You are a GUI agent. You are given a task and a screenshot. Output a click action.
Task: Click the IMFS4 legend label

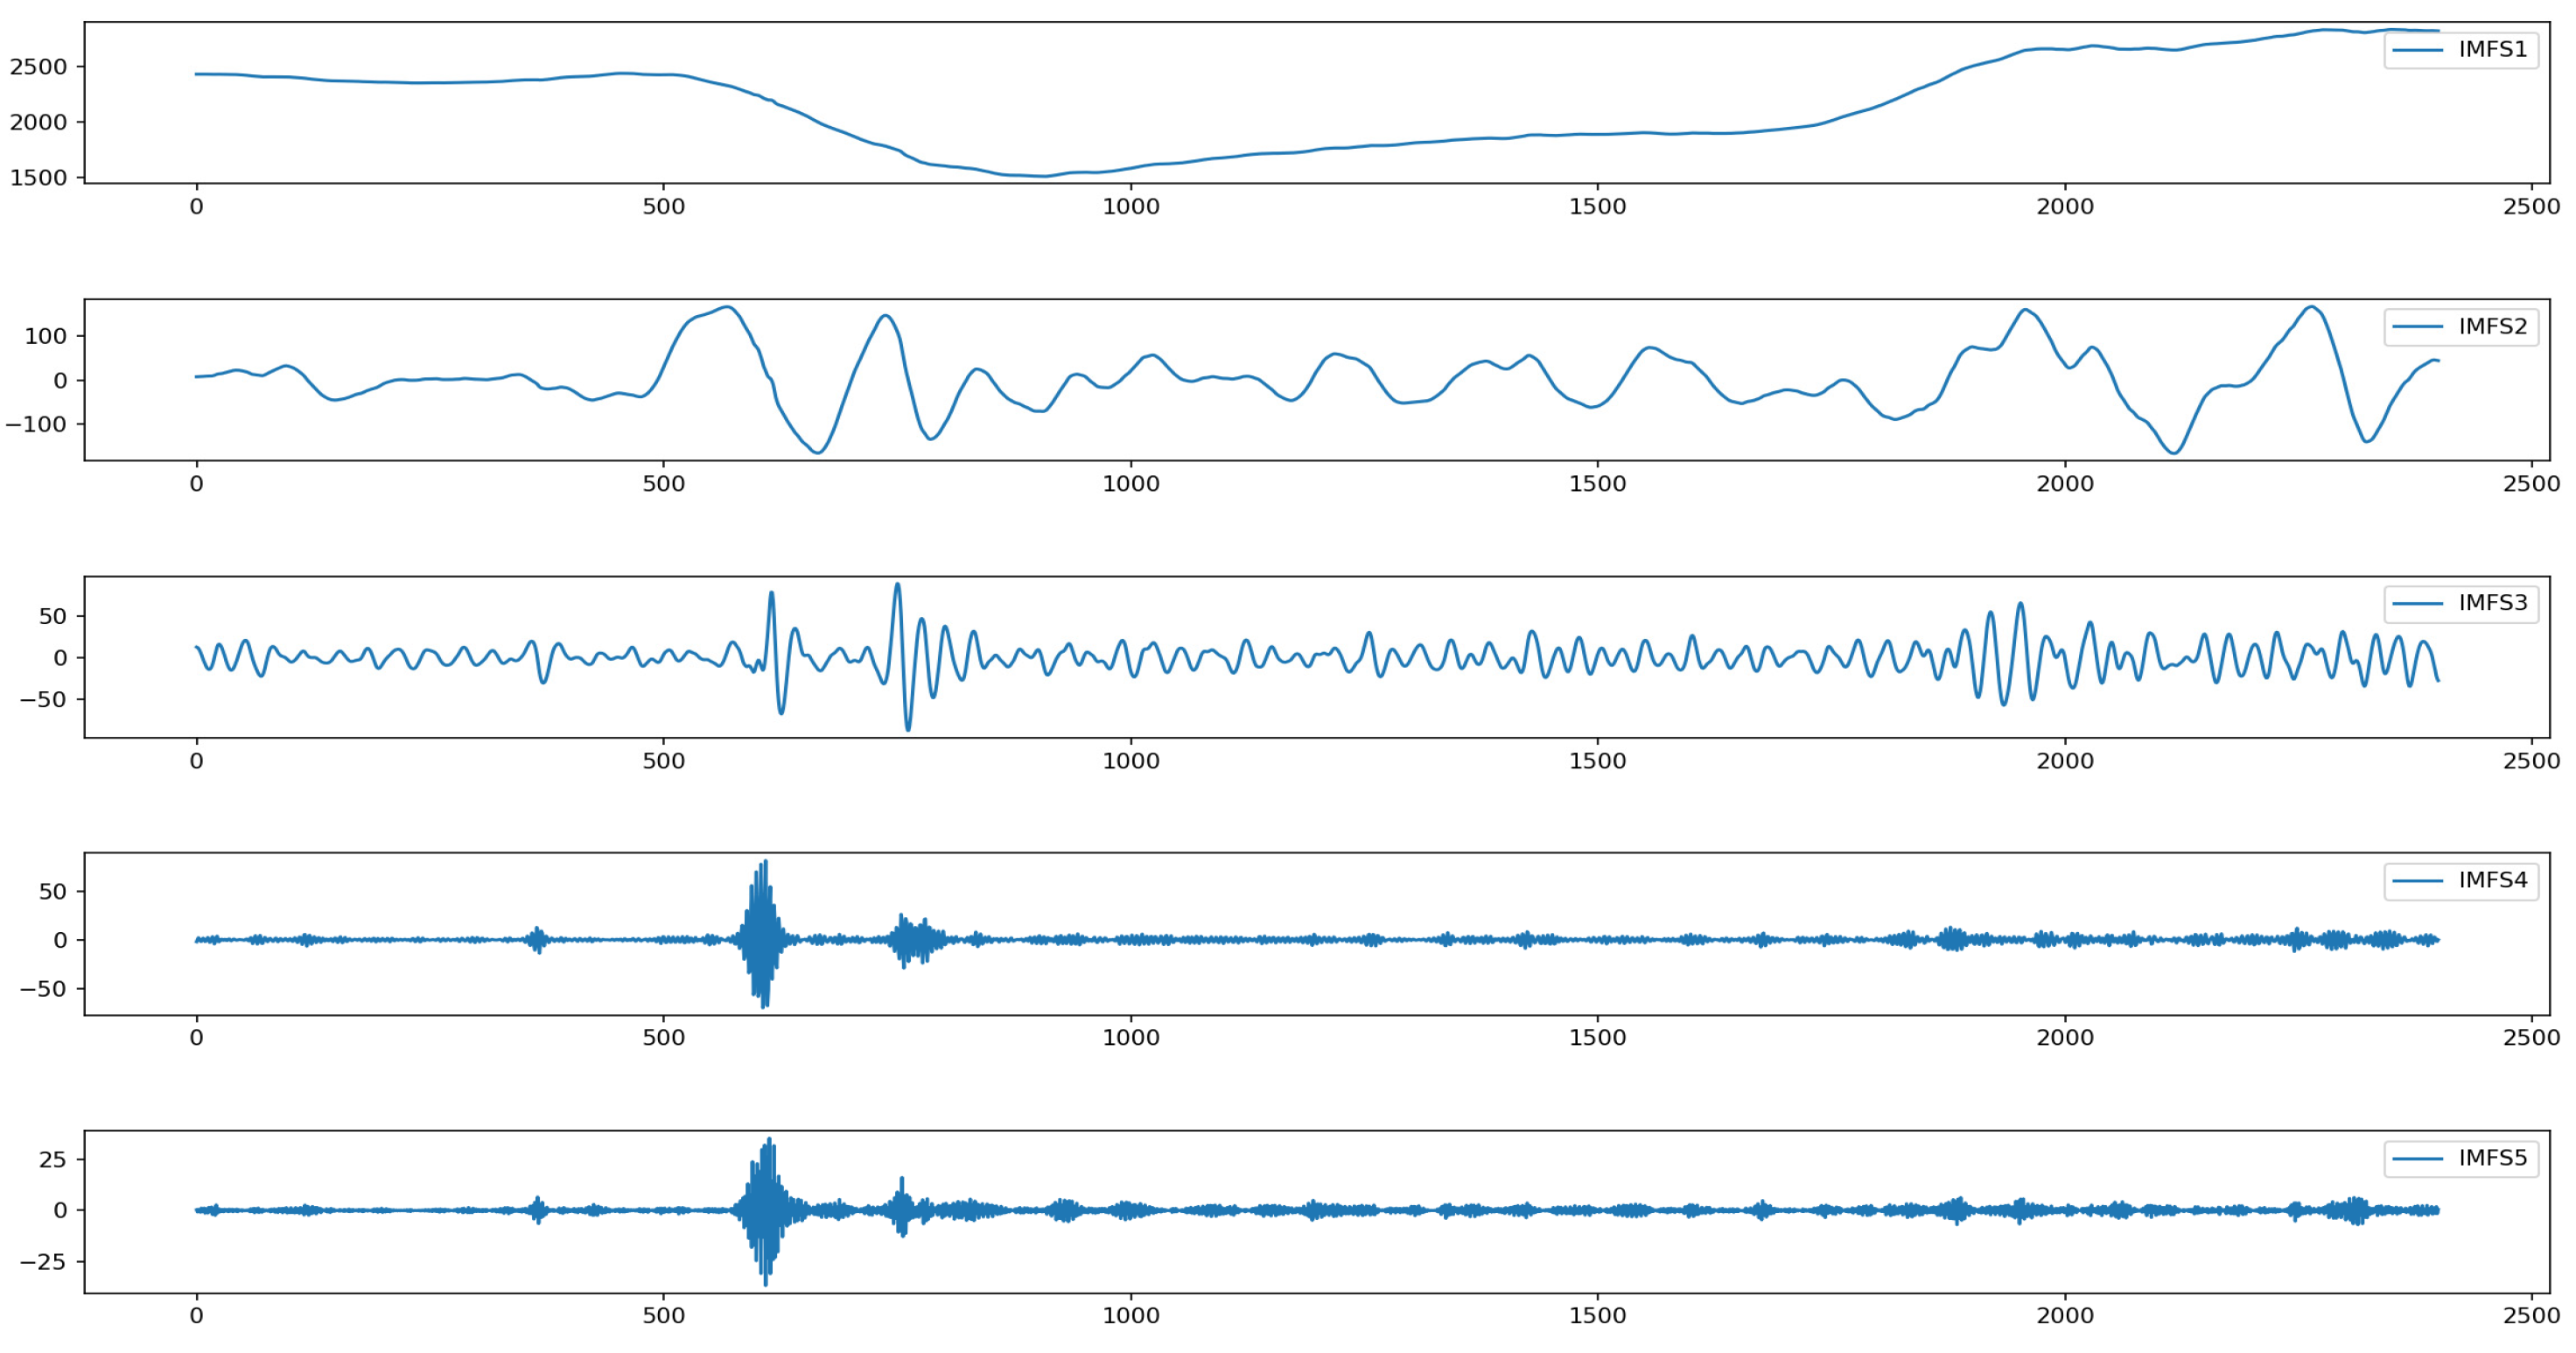pos(2492,879)
